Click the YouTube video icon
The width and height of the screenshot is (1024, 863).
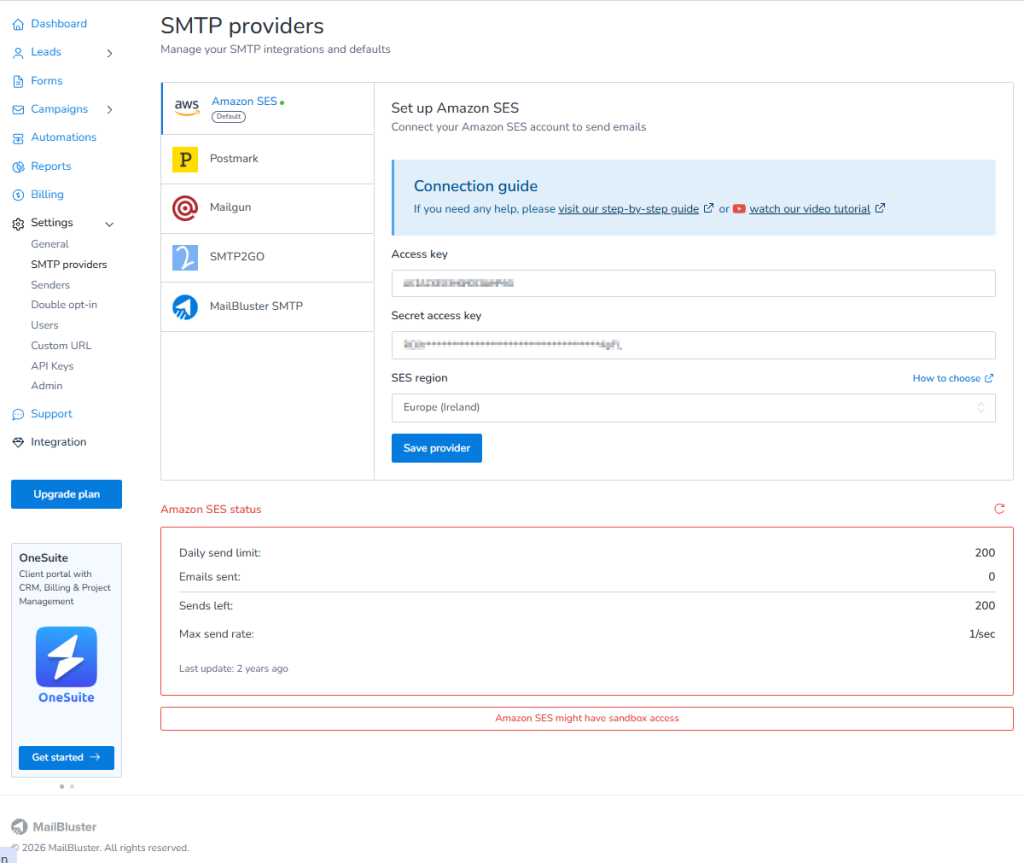[739, 209]
